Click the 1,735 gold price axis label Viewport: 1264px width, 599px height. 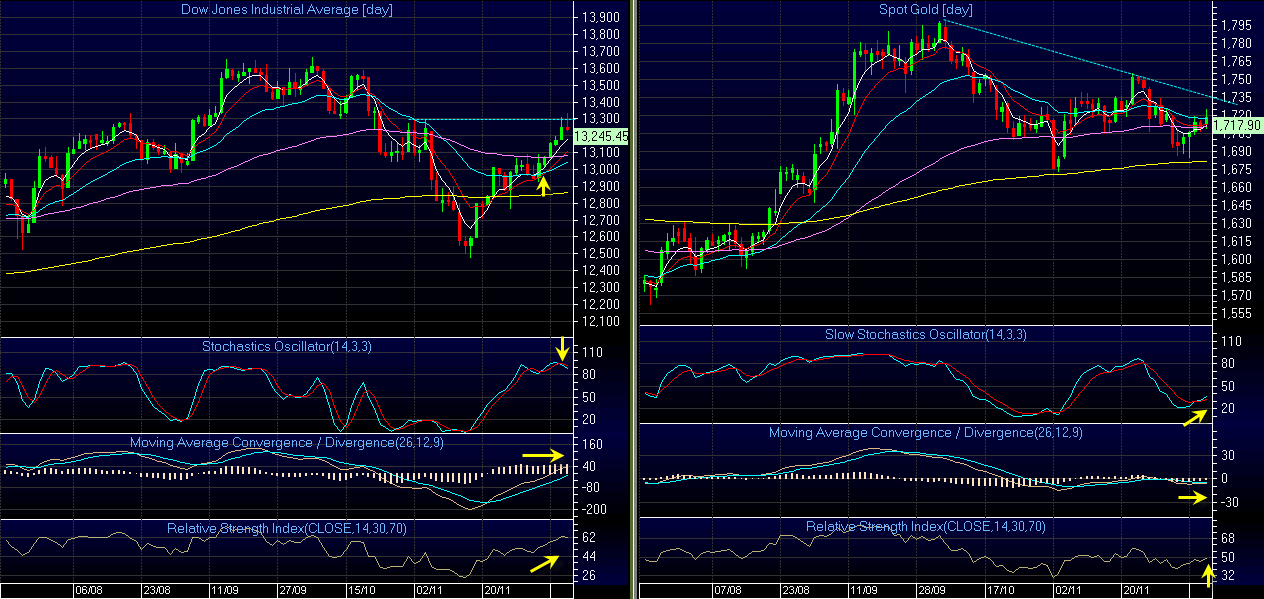(x=1236, y=97)
